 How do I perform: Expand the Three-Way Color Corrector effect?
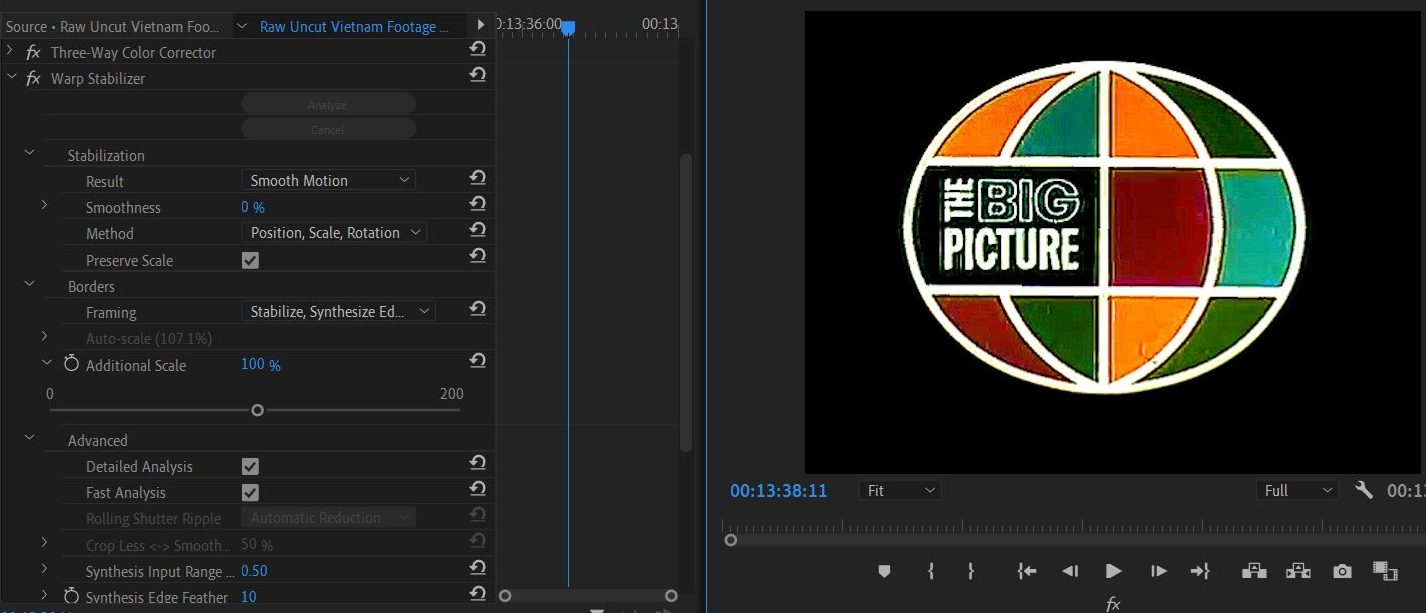[11, 51]
